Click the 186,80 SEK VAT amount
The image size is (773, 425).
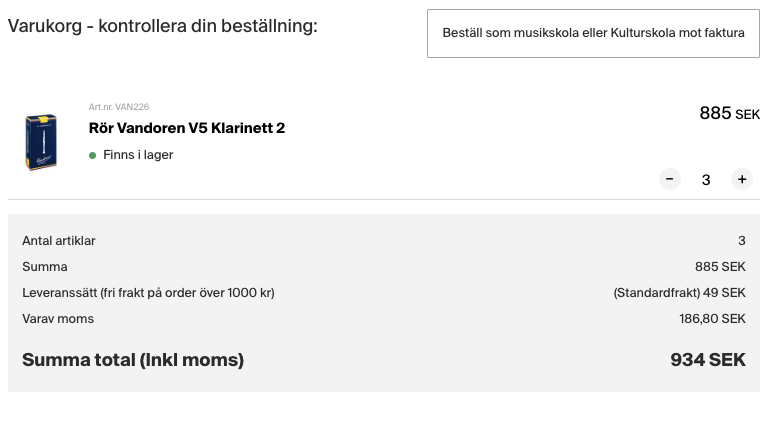click(712, 319)
